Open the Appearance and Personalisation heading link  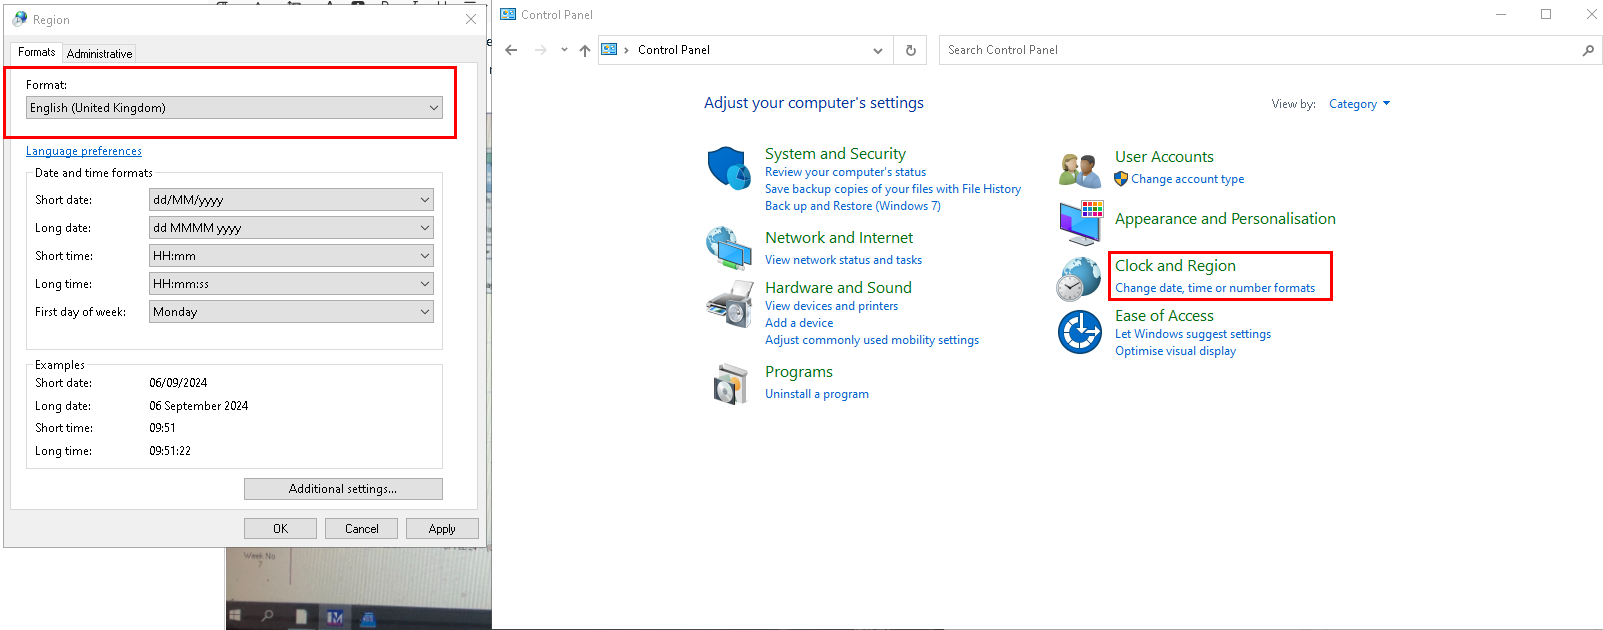point(1225,219)
